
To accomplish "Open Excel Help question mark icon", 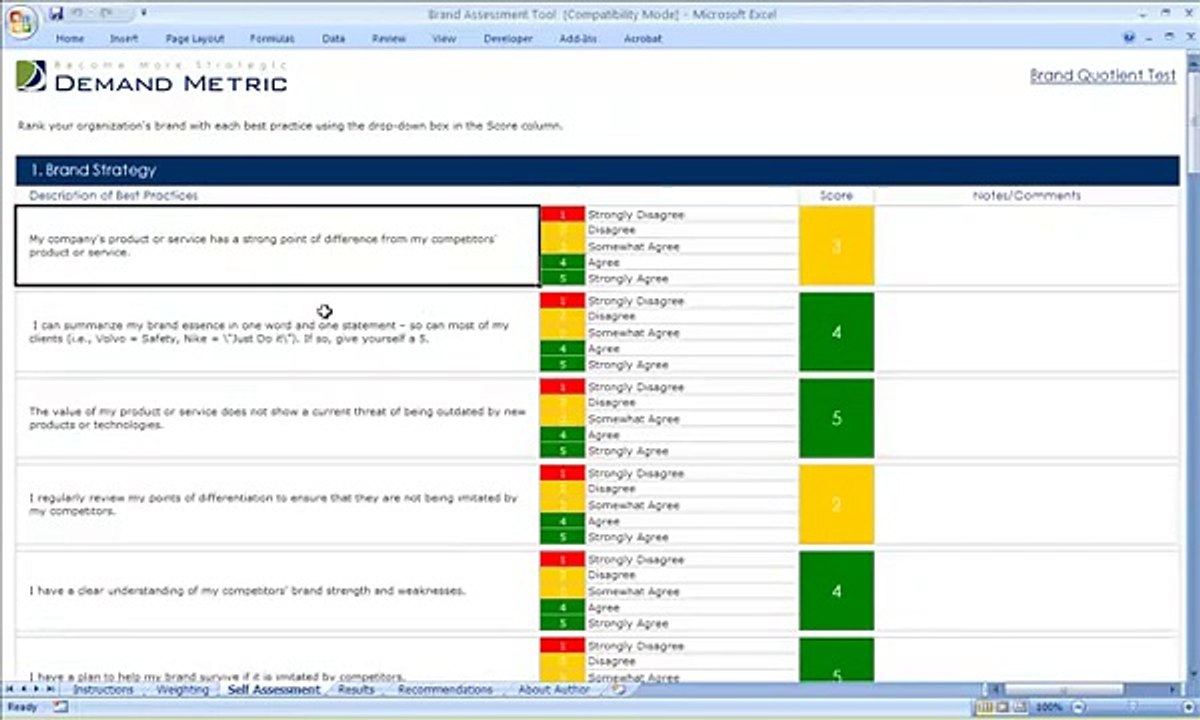I will (1129, 38).
